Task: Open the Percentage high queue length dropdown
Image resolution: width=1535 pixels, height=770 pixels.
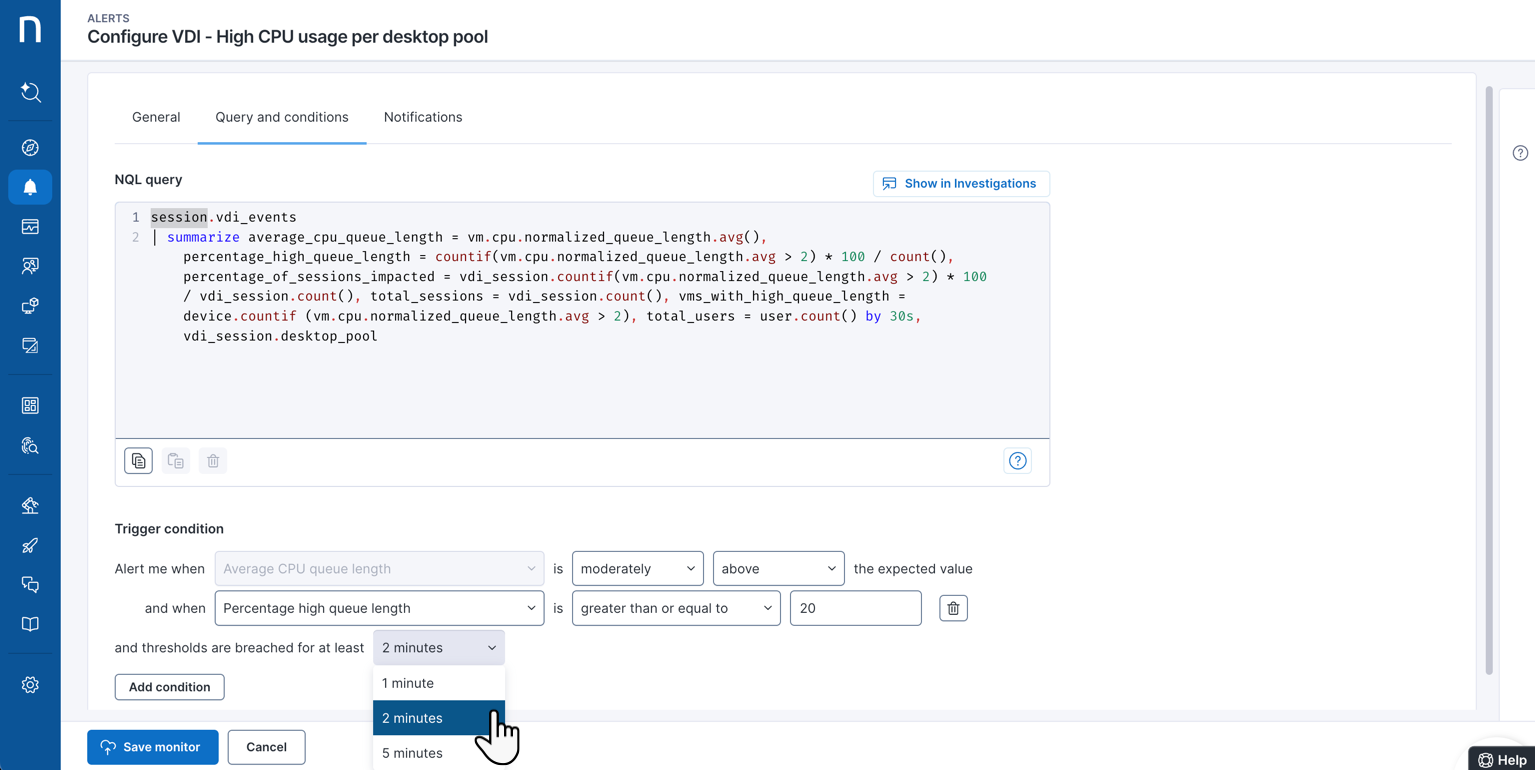Action: point(379,608)
